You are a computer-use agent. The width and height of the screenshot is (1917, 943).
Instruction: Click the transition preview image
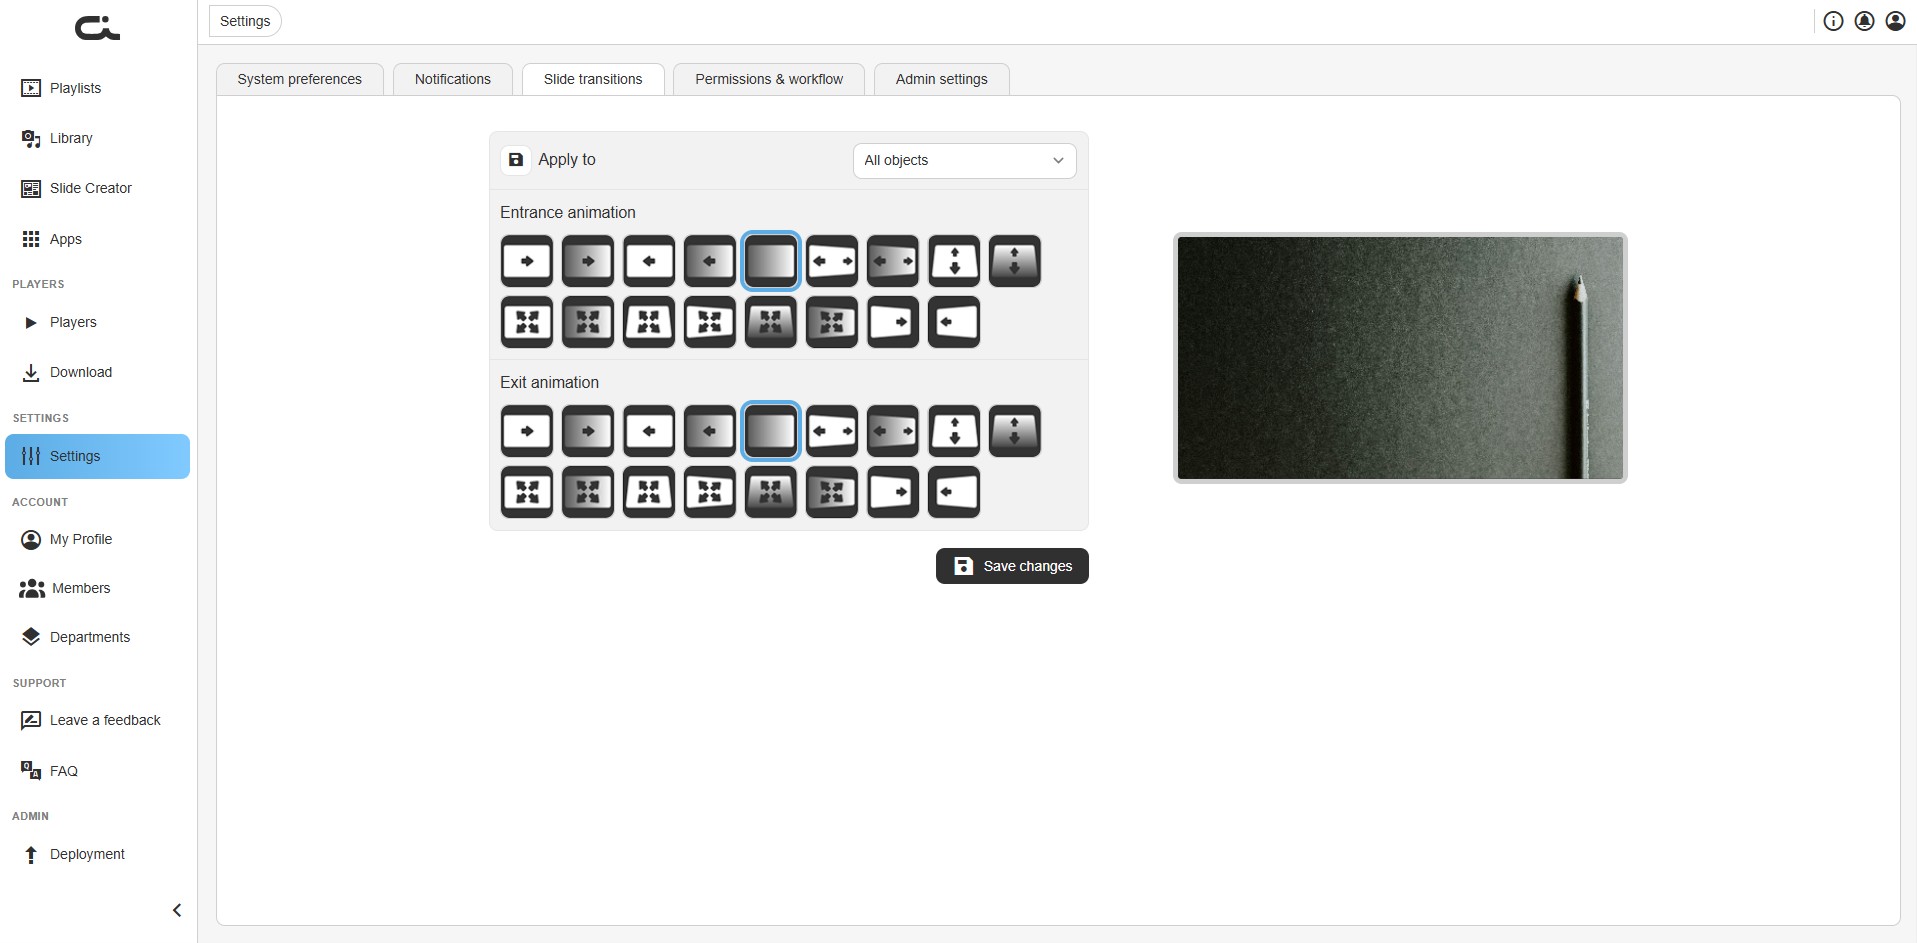[1400, 358]
